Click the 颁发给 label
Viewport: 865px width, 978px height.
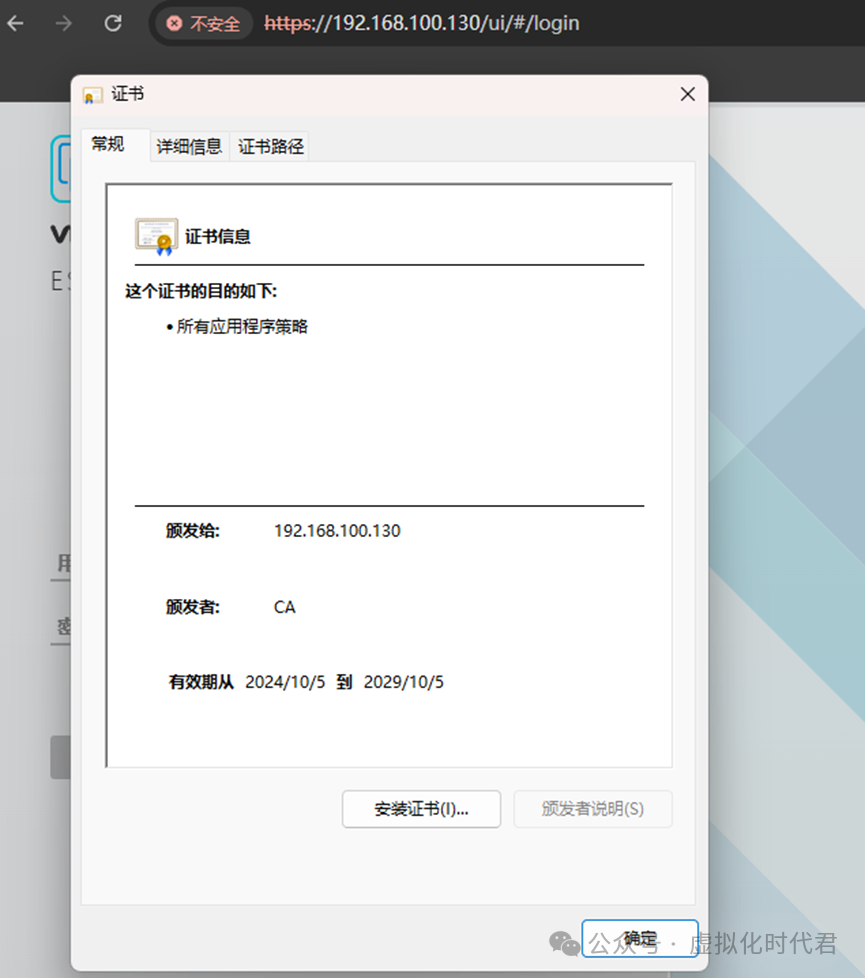(x=193, y=531)
